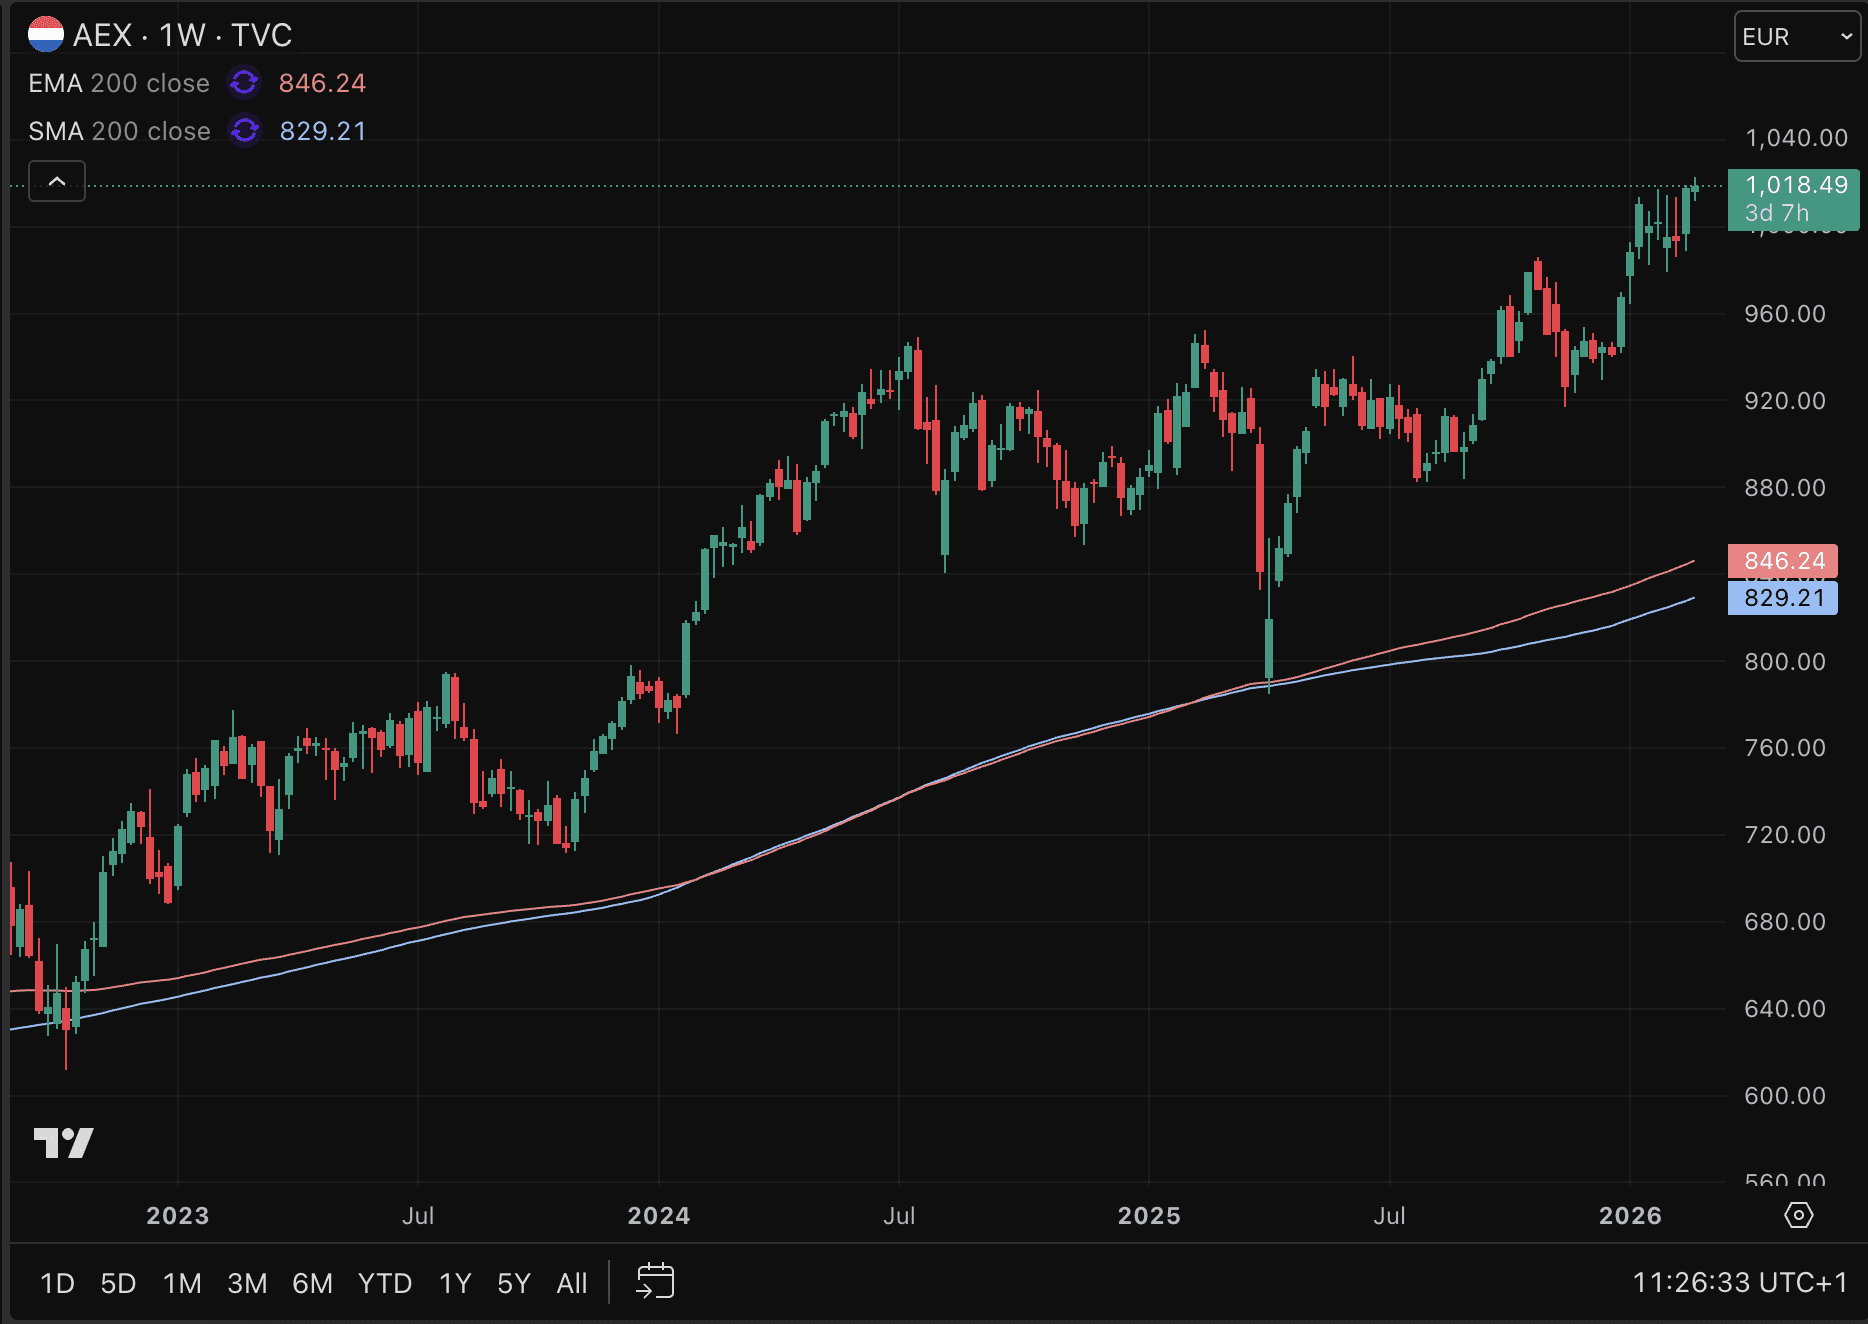
Task: Open the EUR currency dropdown
Action: pos(1796,37)
